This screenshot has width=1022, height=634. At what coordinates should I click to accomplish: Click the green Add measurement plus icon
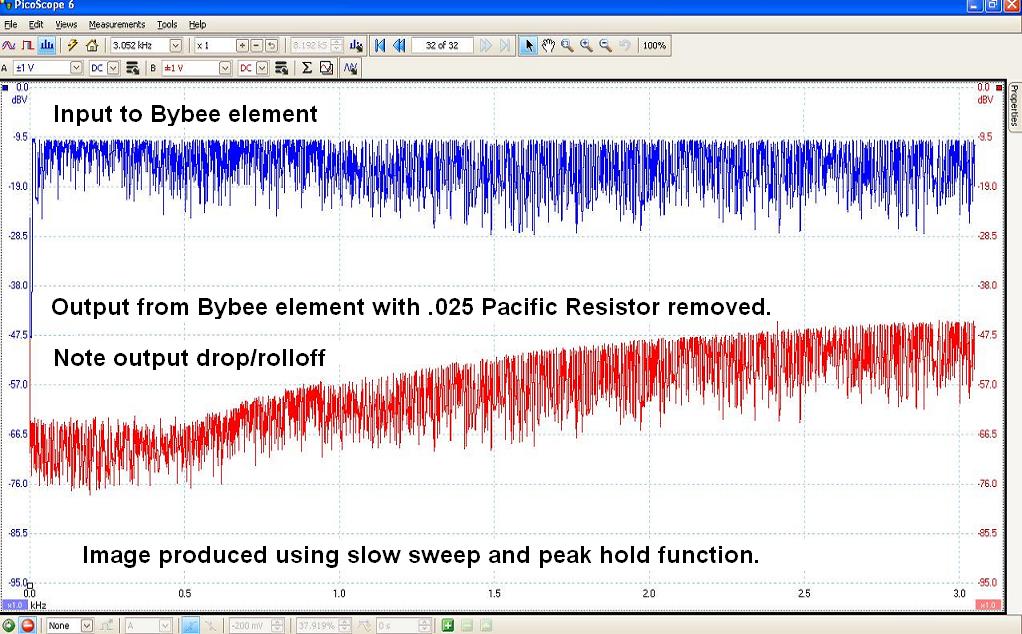coord(447,626)
